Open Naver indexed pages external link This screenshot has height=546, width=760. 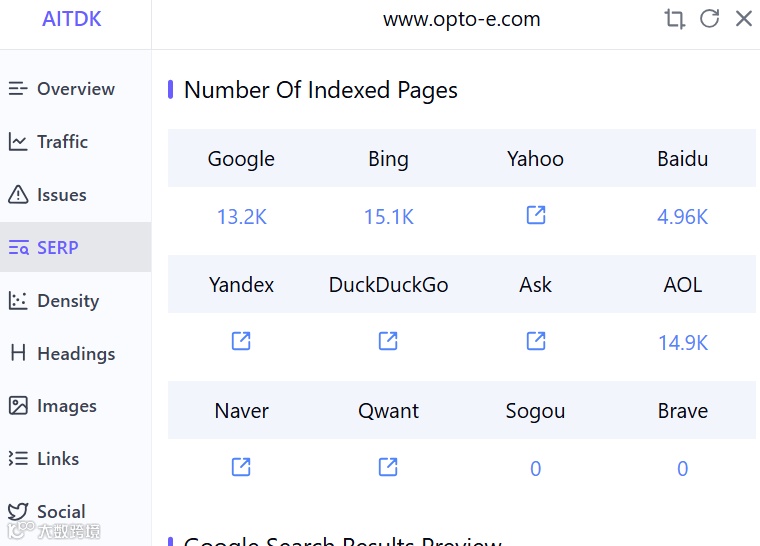pyautogui.click(x=241, y=467)
